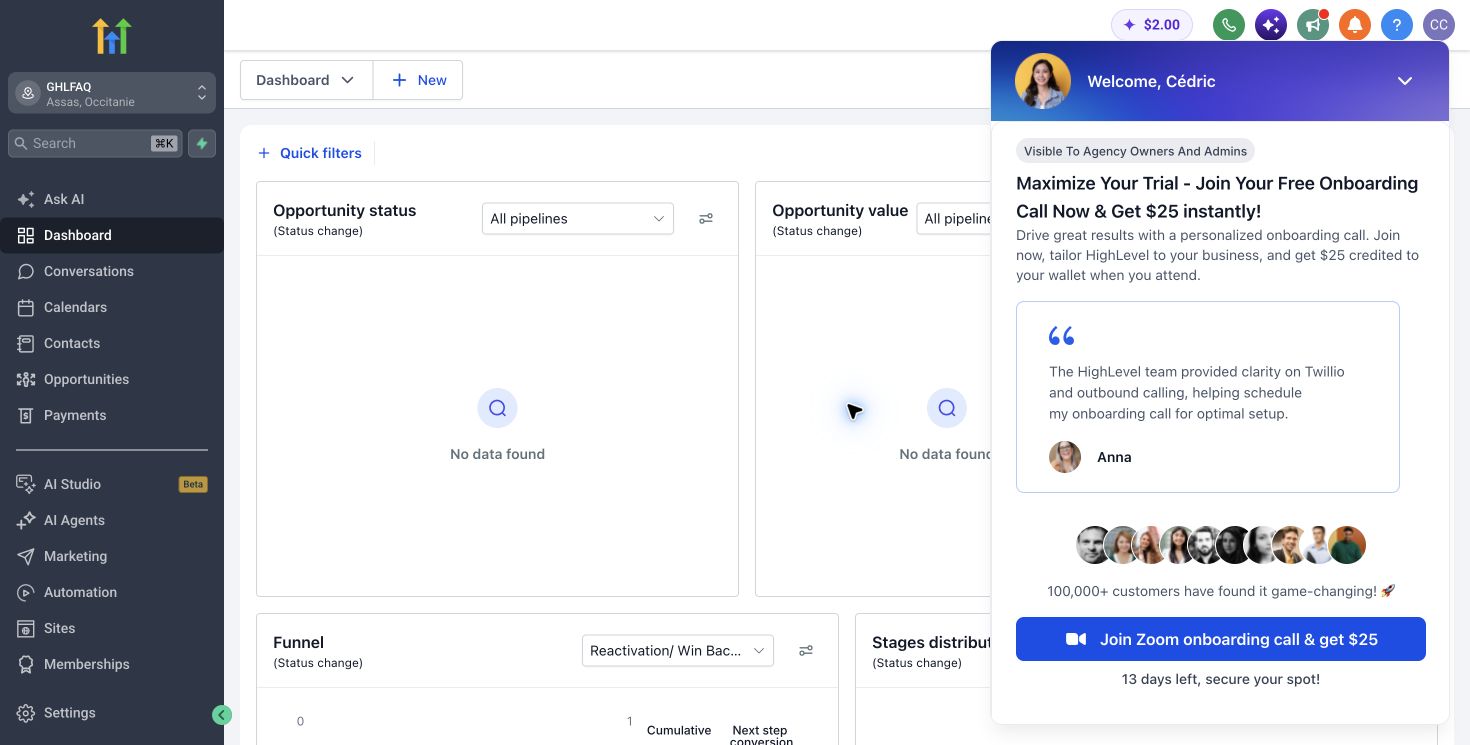
Task: Click the HighLevel logo at top of sidebar
Action: tap(112, 36)
